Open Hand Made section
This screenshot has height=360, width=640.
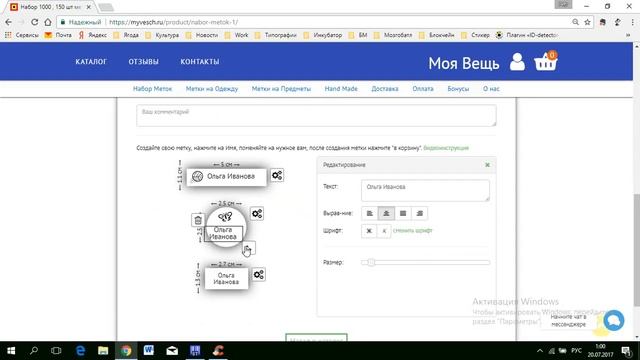click(341, 89)
